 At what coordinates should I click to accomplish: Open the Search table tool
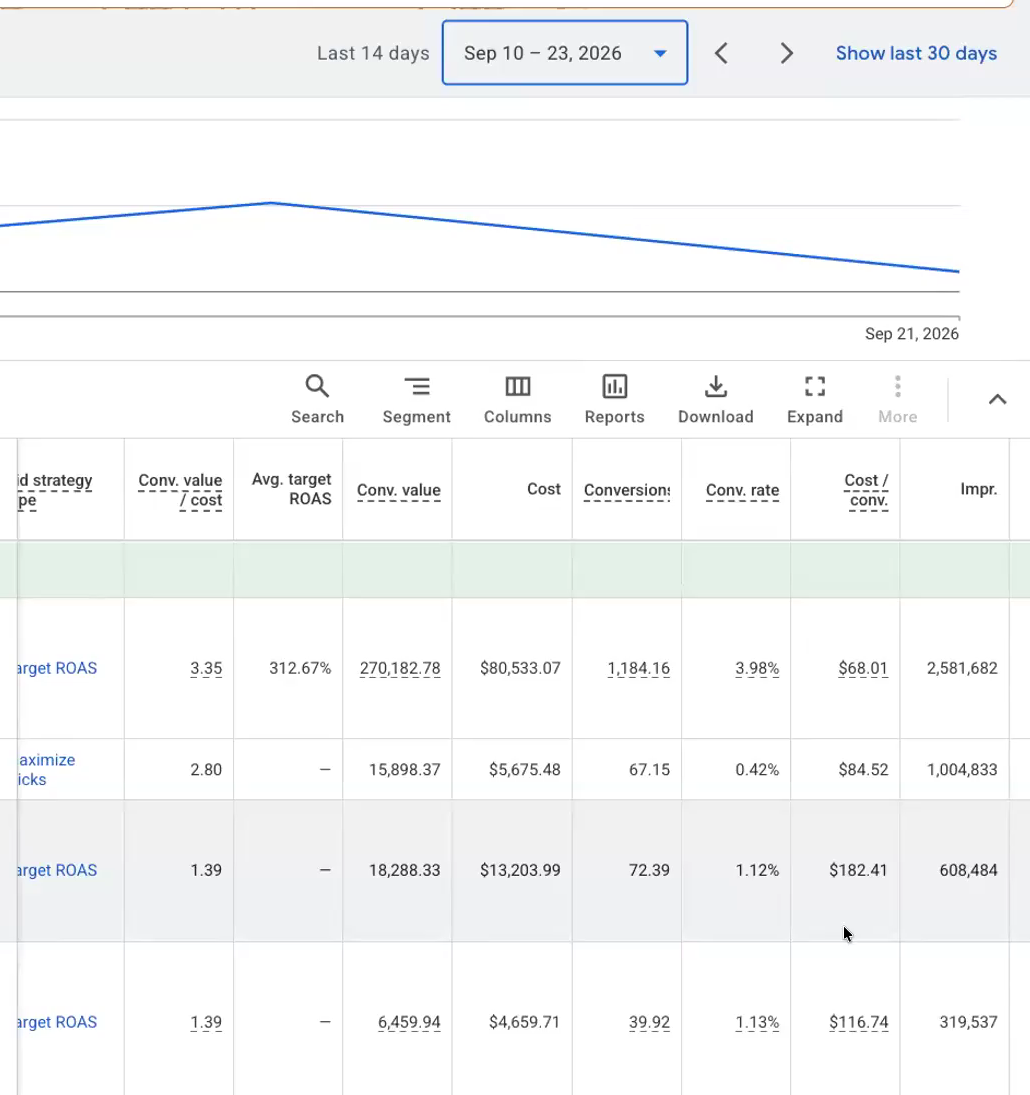pyautogui.click(x=317, y=399)
